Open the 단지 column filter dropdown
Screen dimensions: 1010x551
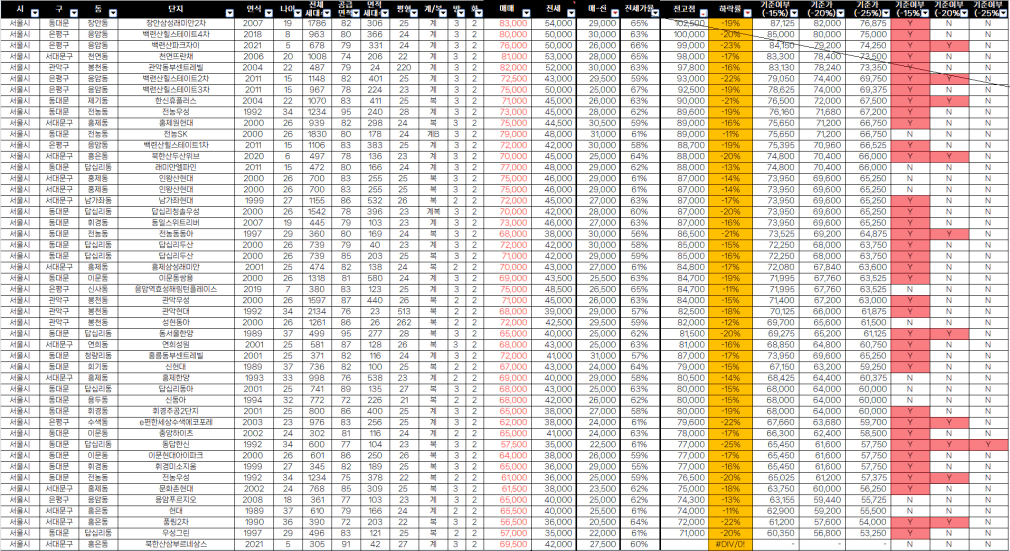click(230, 13)
